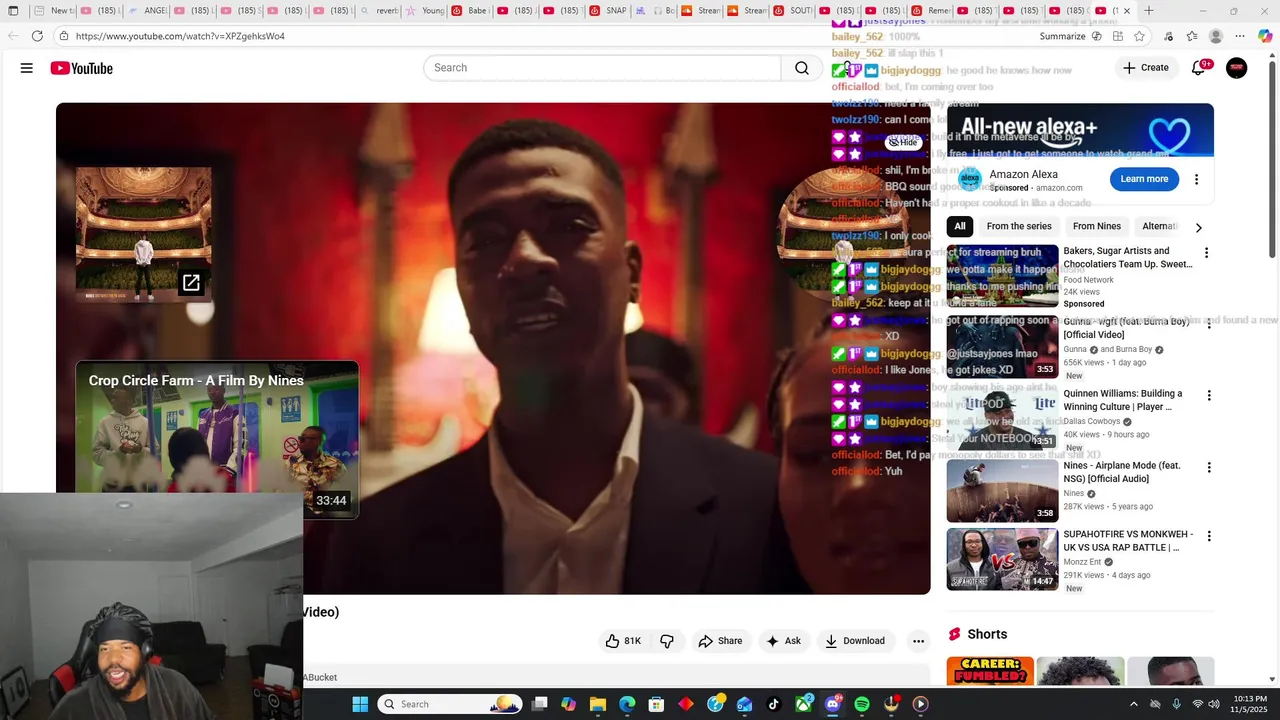
Task: Open options for Supahotfire vs Monkweh video
Action: [1208, 536]
